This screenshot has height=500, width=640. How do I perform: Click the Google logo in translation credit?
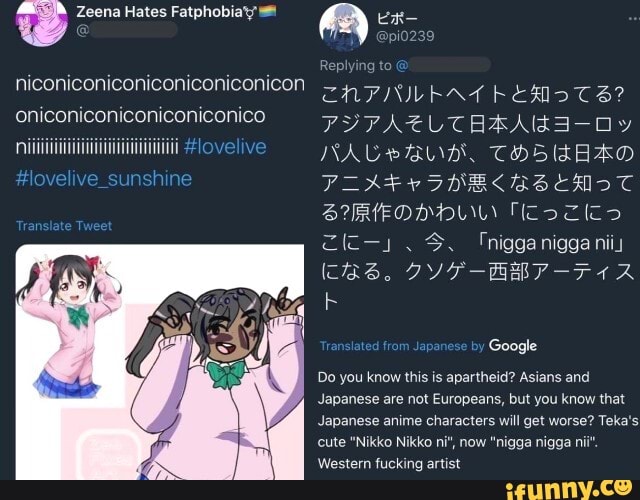tap(513, 346)
